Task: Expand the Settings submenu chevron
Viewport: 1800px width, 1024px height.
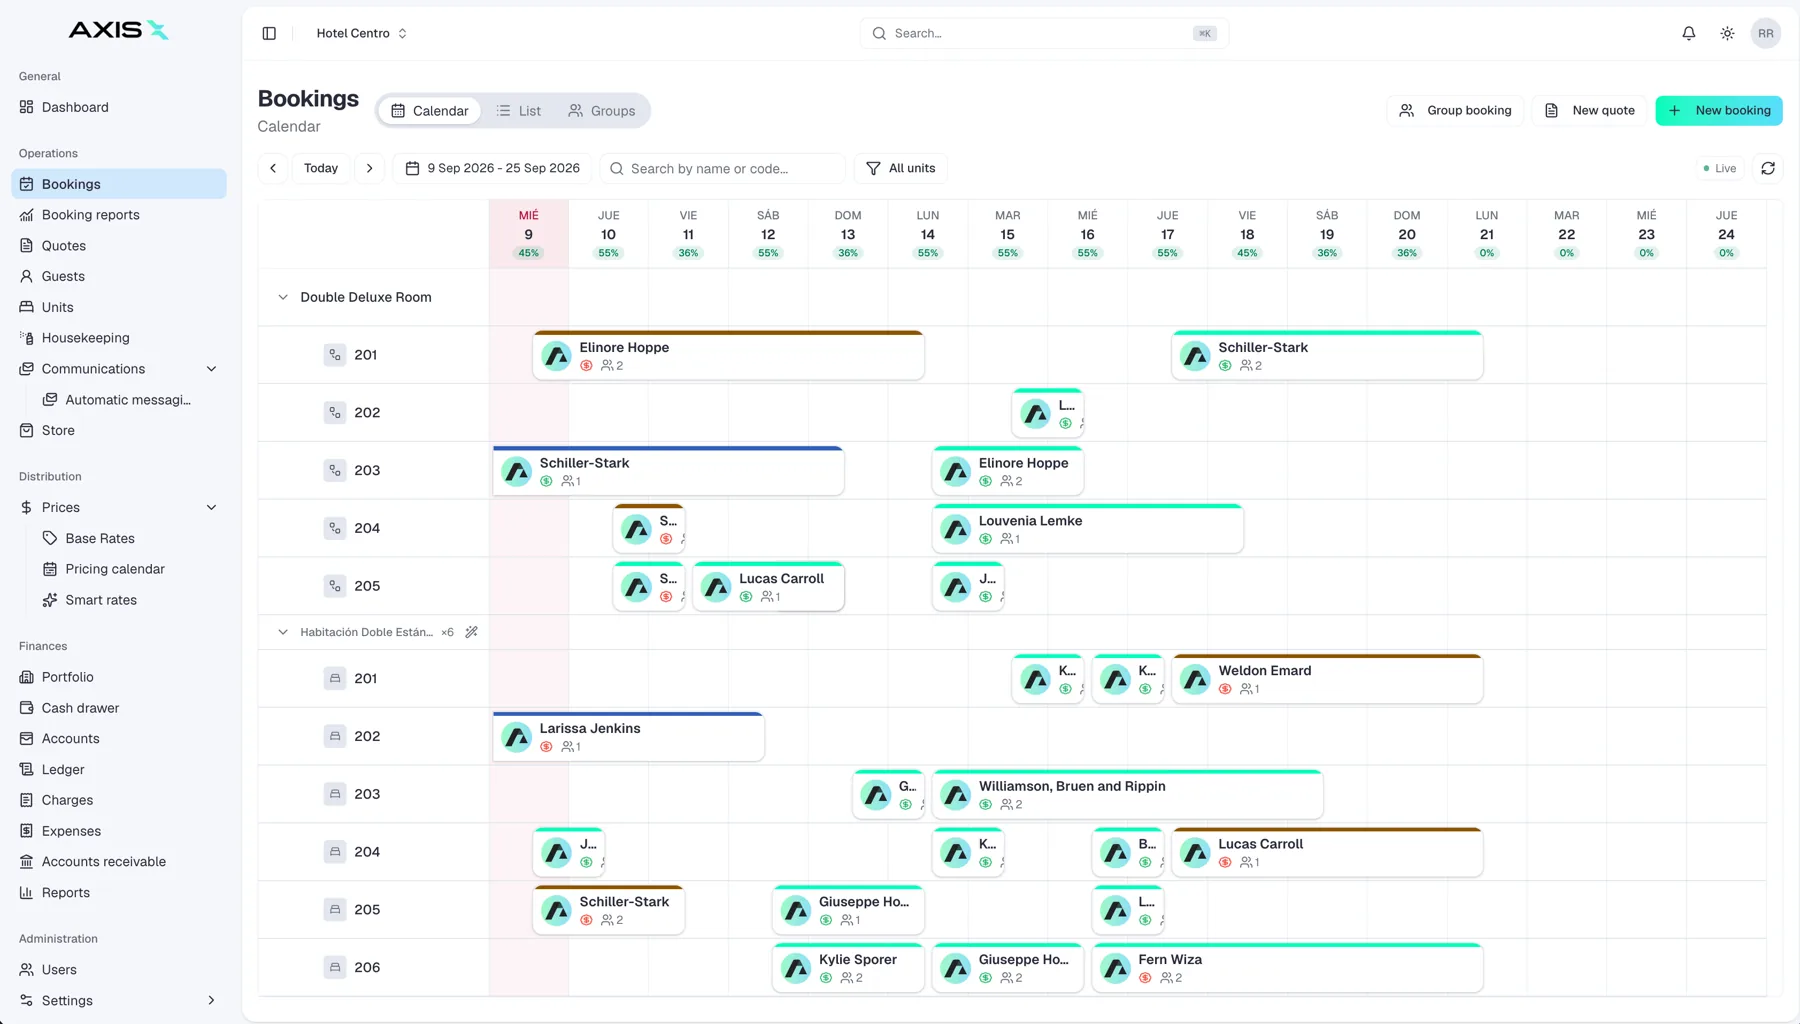Action: 211,1000
